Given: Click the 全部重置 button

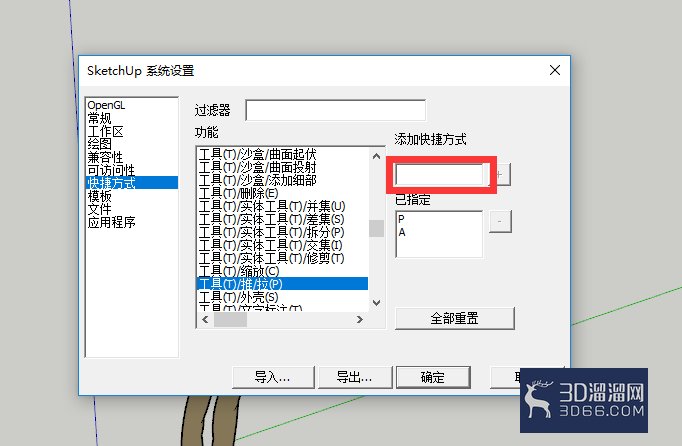Looking at the screenshot, I should [455, 319].
